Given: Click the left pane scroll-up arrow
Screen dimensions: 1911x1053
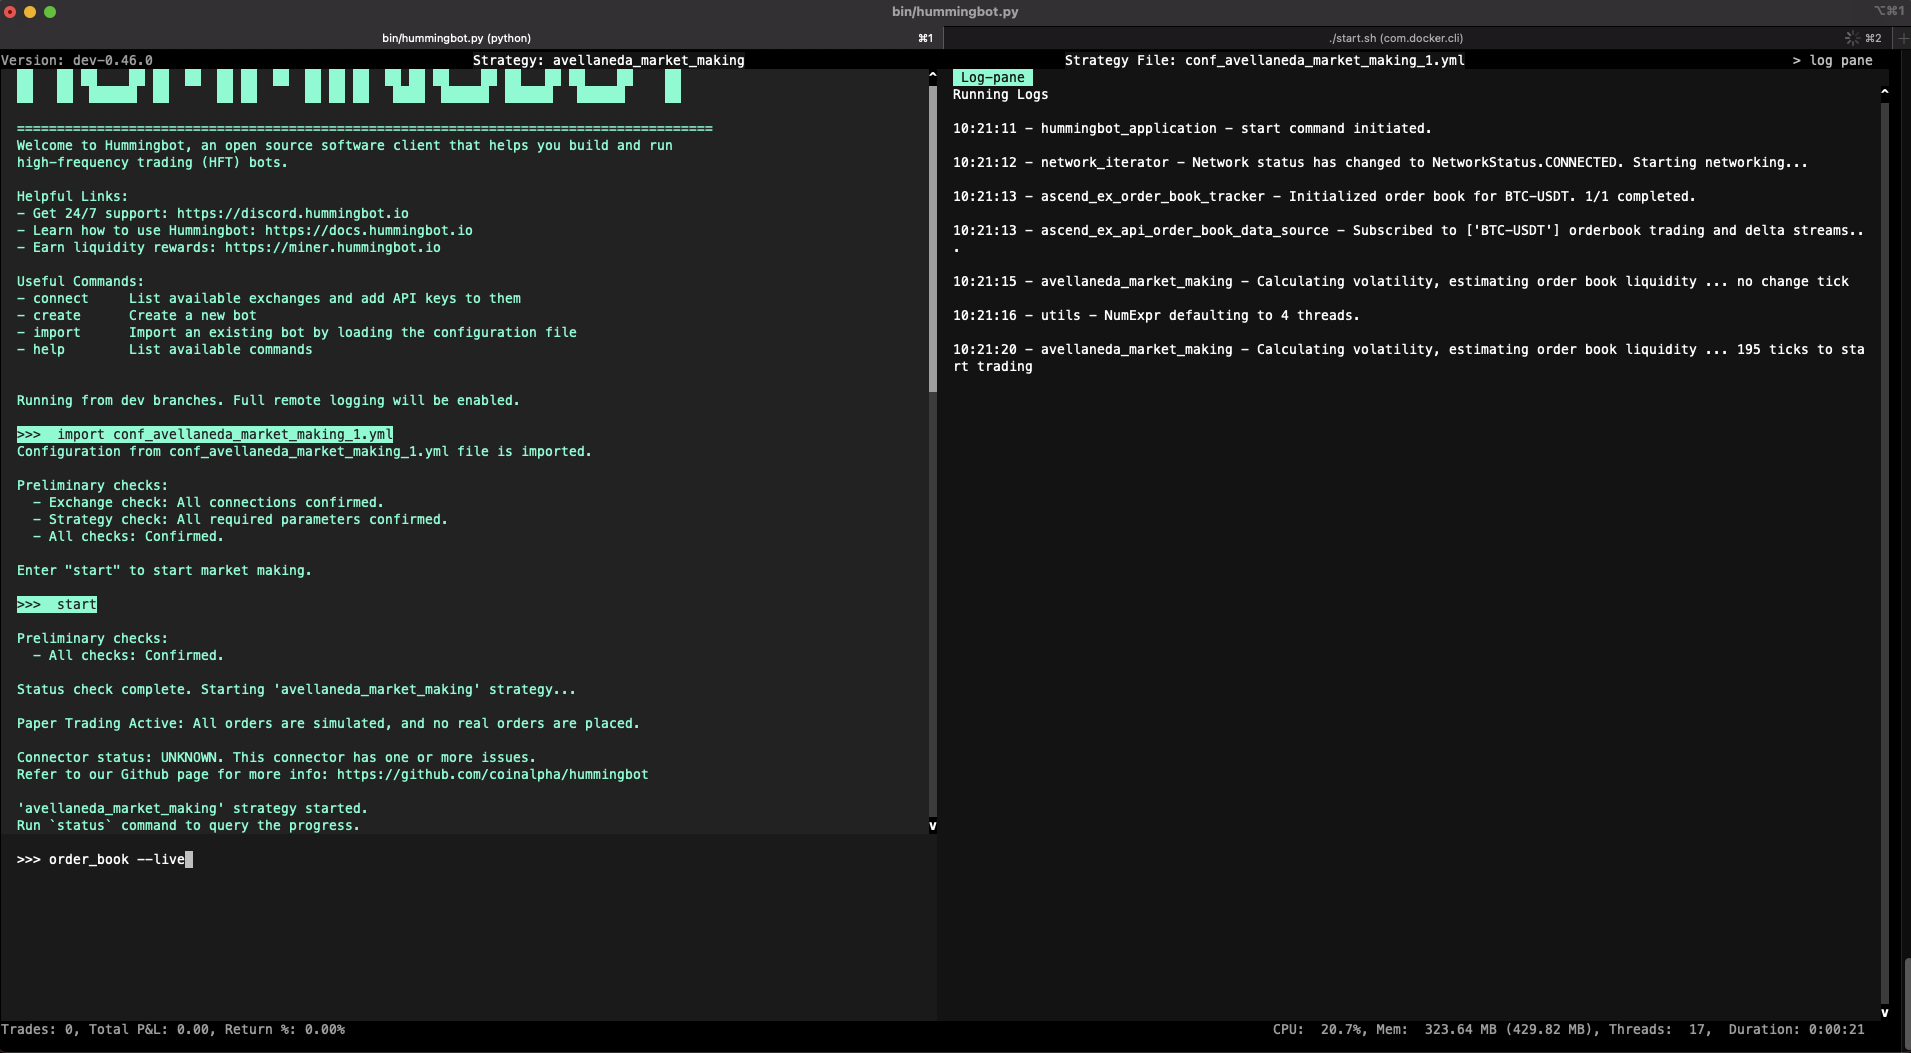Looking at the screenshot, I should coord(932,75).
